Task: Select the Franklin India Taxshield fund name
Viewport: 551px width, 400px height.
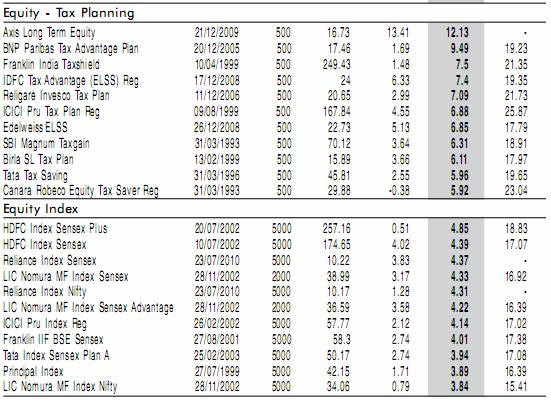Action: pyautogui.click(x=51, y=65)
